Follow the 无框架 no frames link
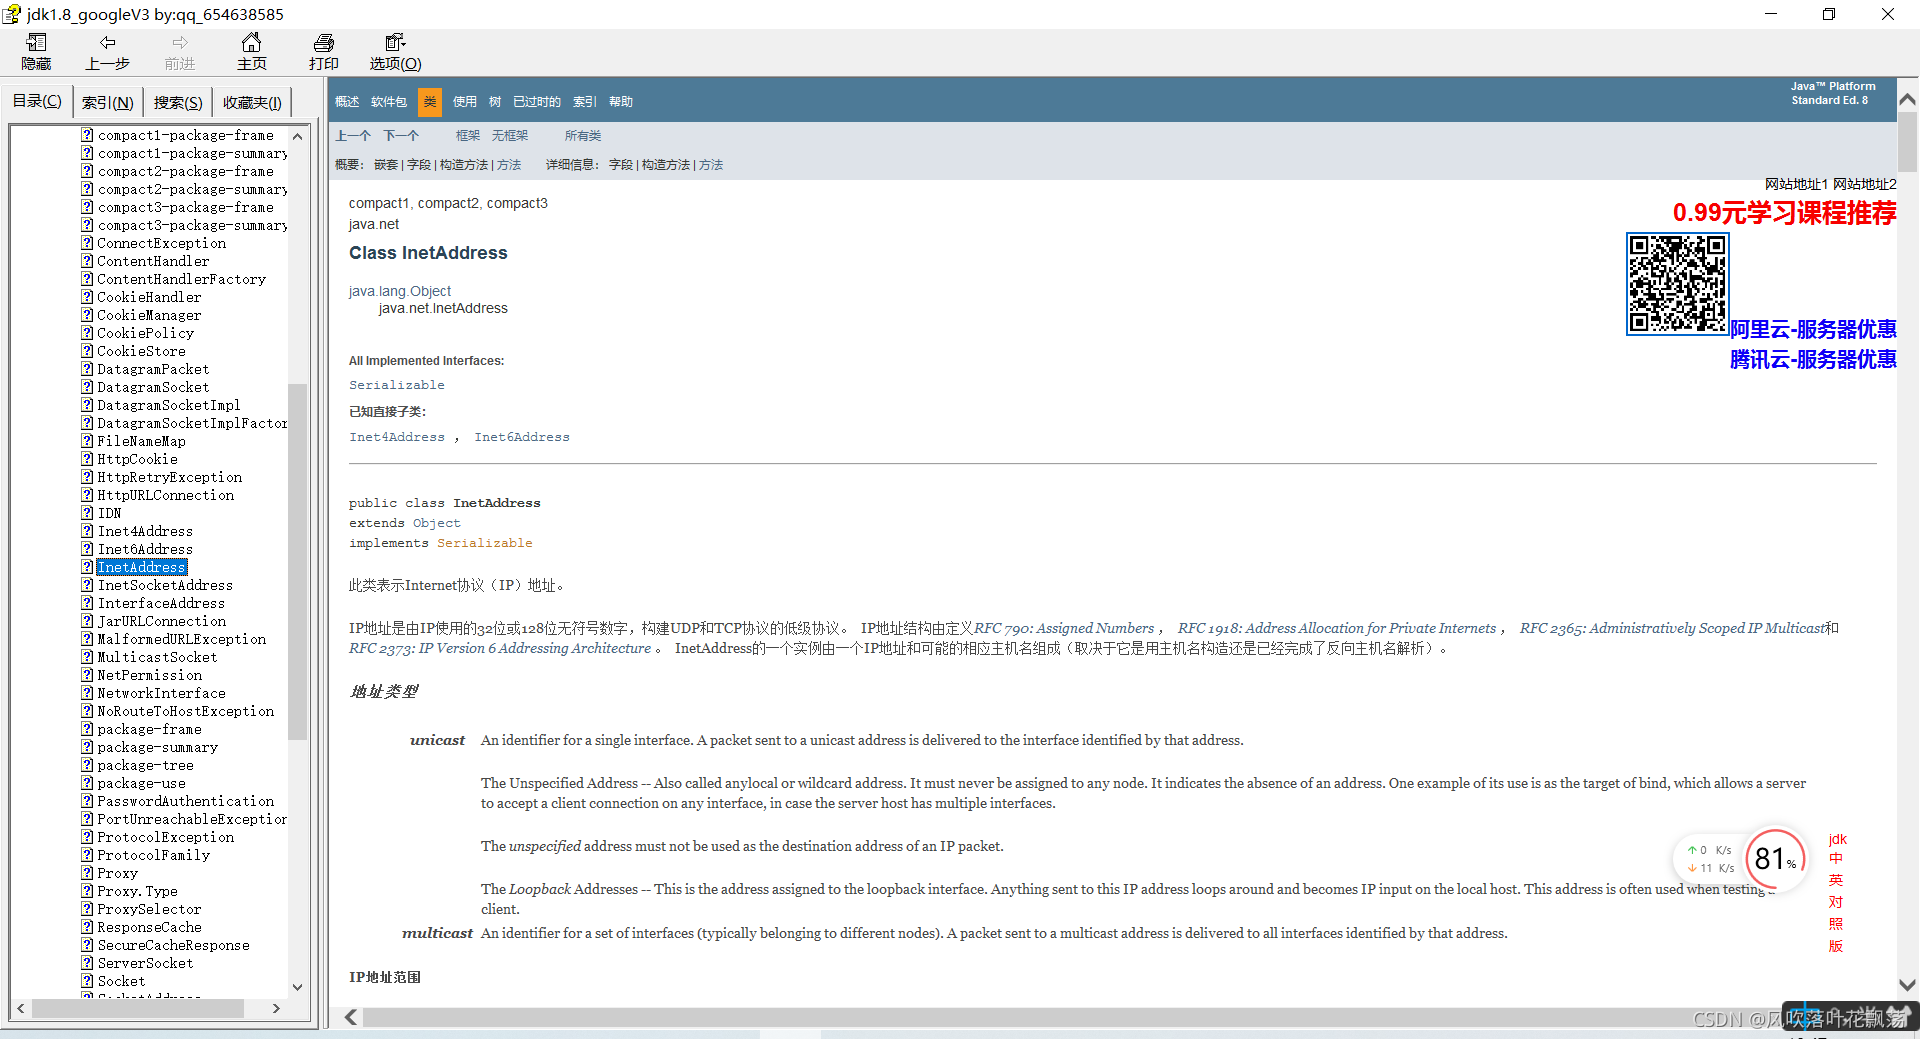Image resolution: width=1920 pixels, height=1039 pixels. (x=510, y=136)
